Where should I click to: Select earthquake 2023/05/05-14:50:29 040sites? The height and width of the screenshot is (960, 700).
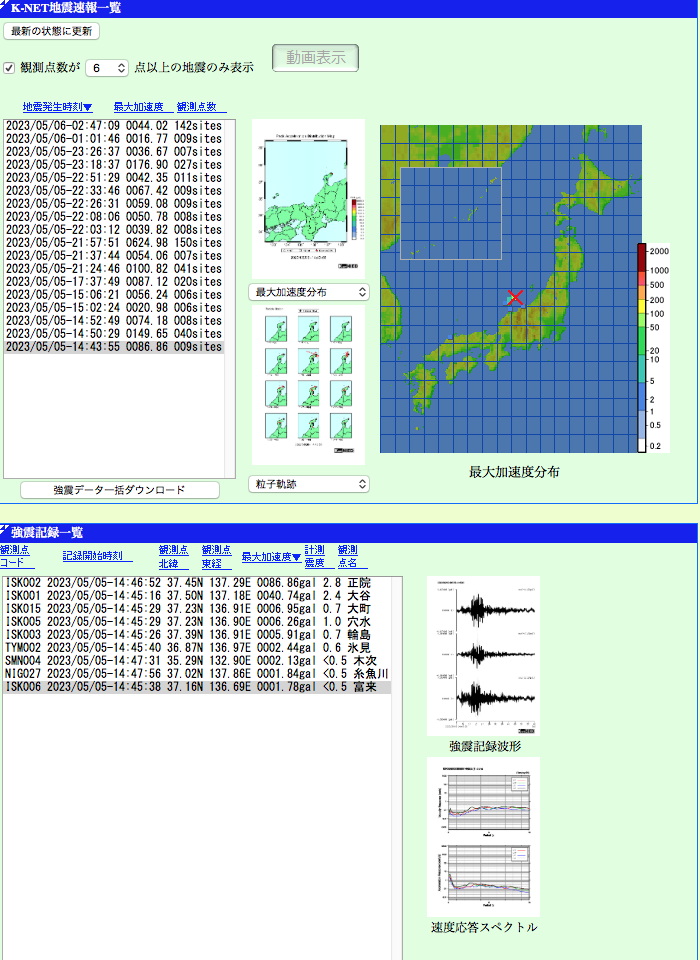[x=114, y=334]
